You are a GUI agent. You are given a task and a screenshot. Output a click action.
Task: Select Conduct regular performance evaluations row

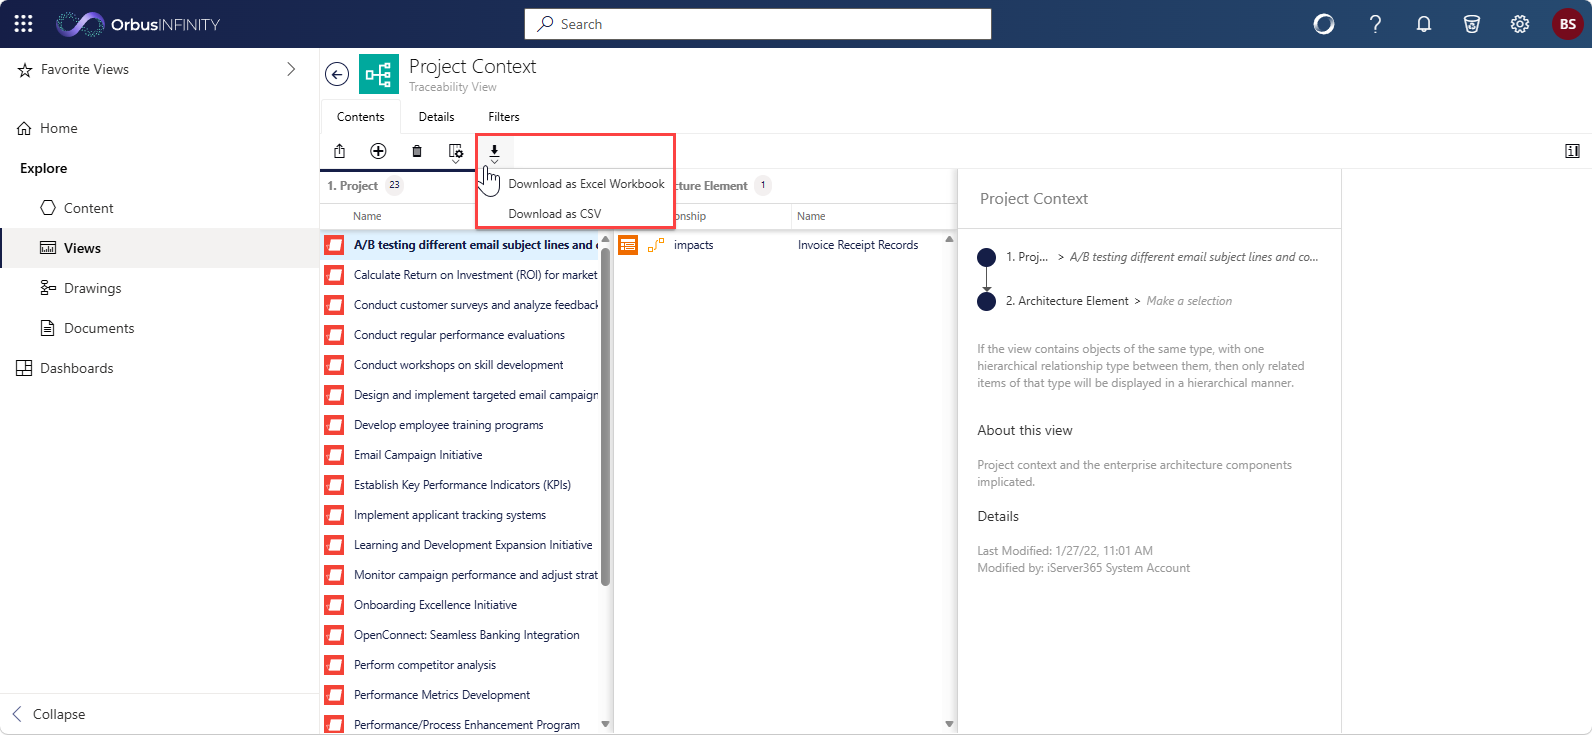[460, 335]
